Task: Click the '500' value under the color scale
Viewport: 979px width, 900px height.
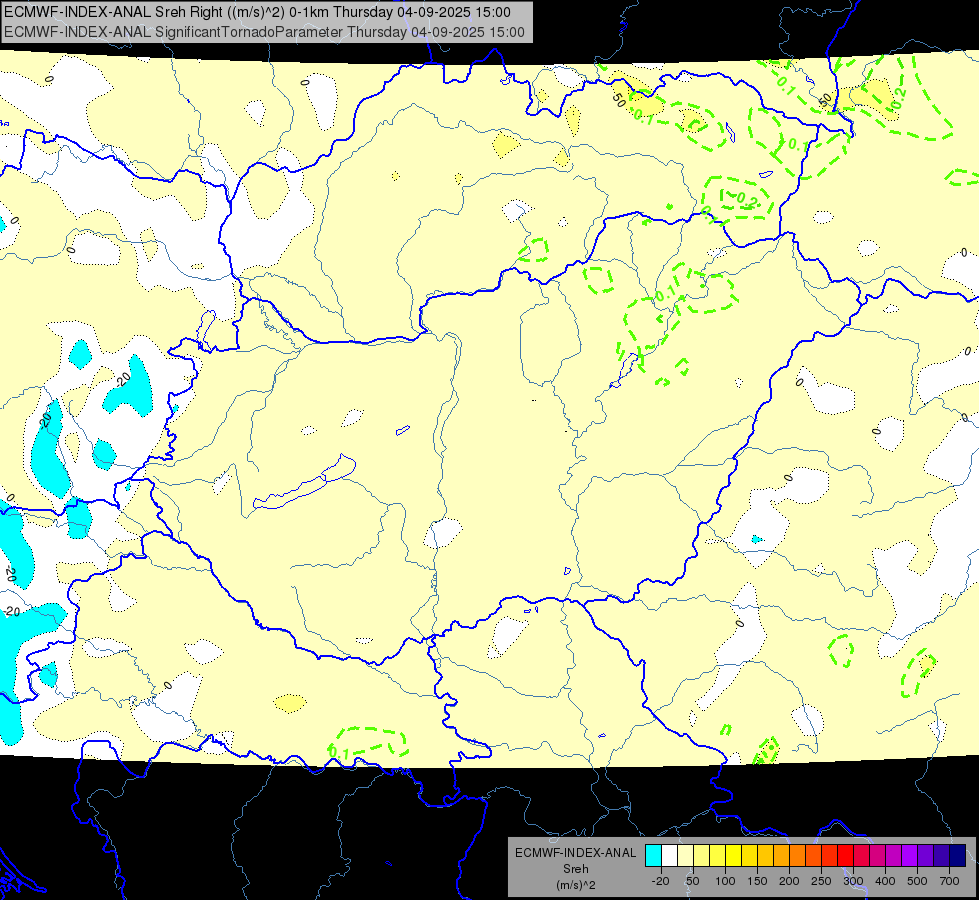Action: point(917,881)
